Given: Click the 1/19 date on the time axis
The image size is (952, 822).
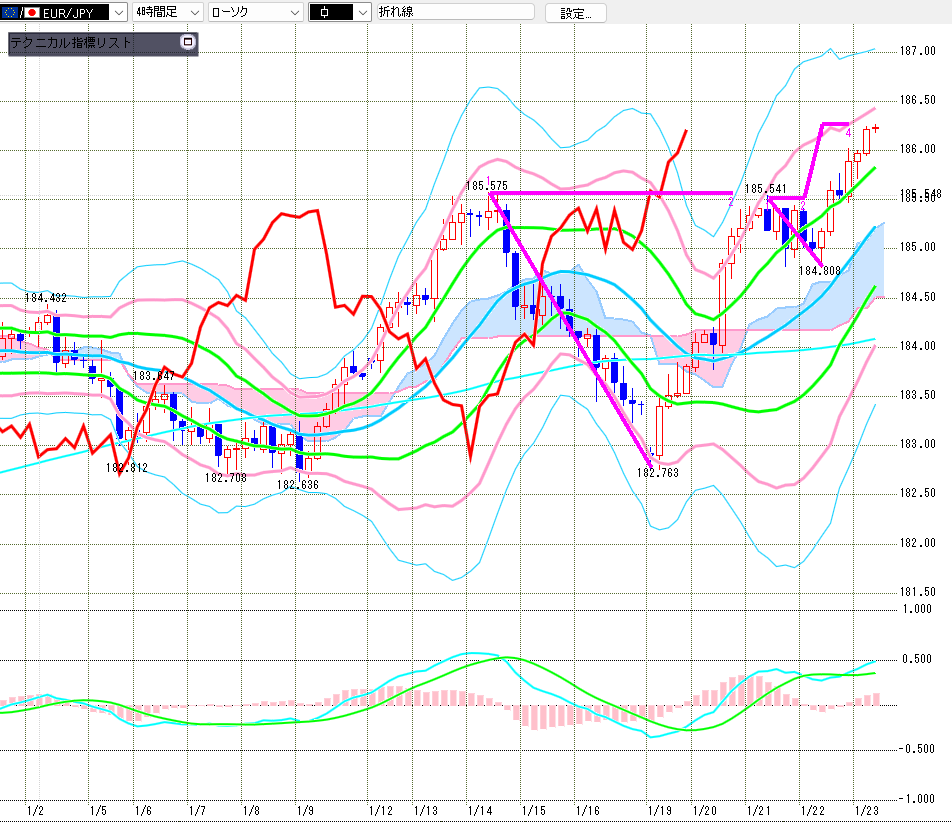Looking at the screenshot, I should [659, 810].
